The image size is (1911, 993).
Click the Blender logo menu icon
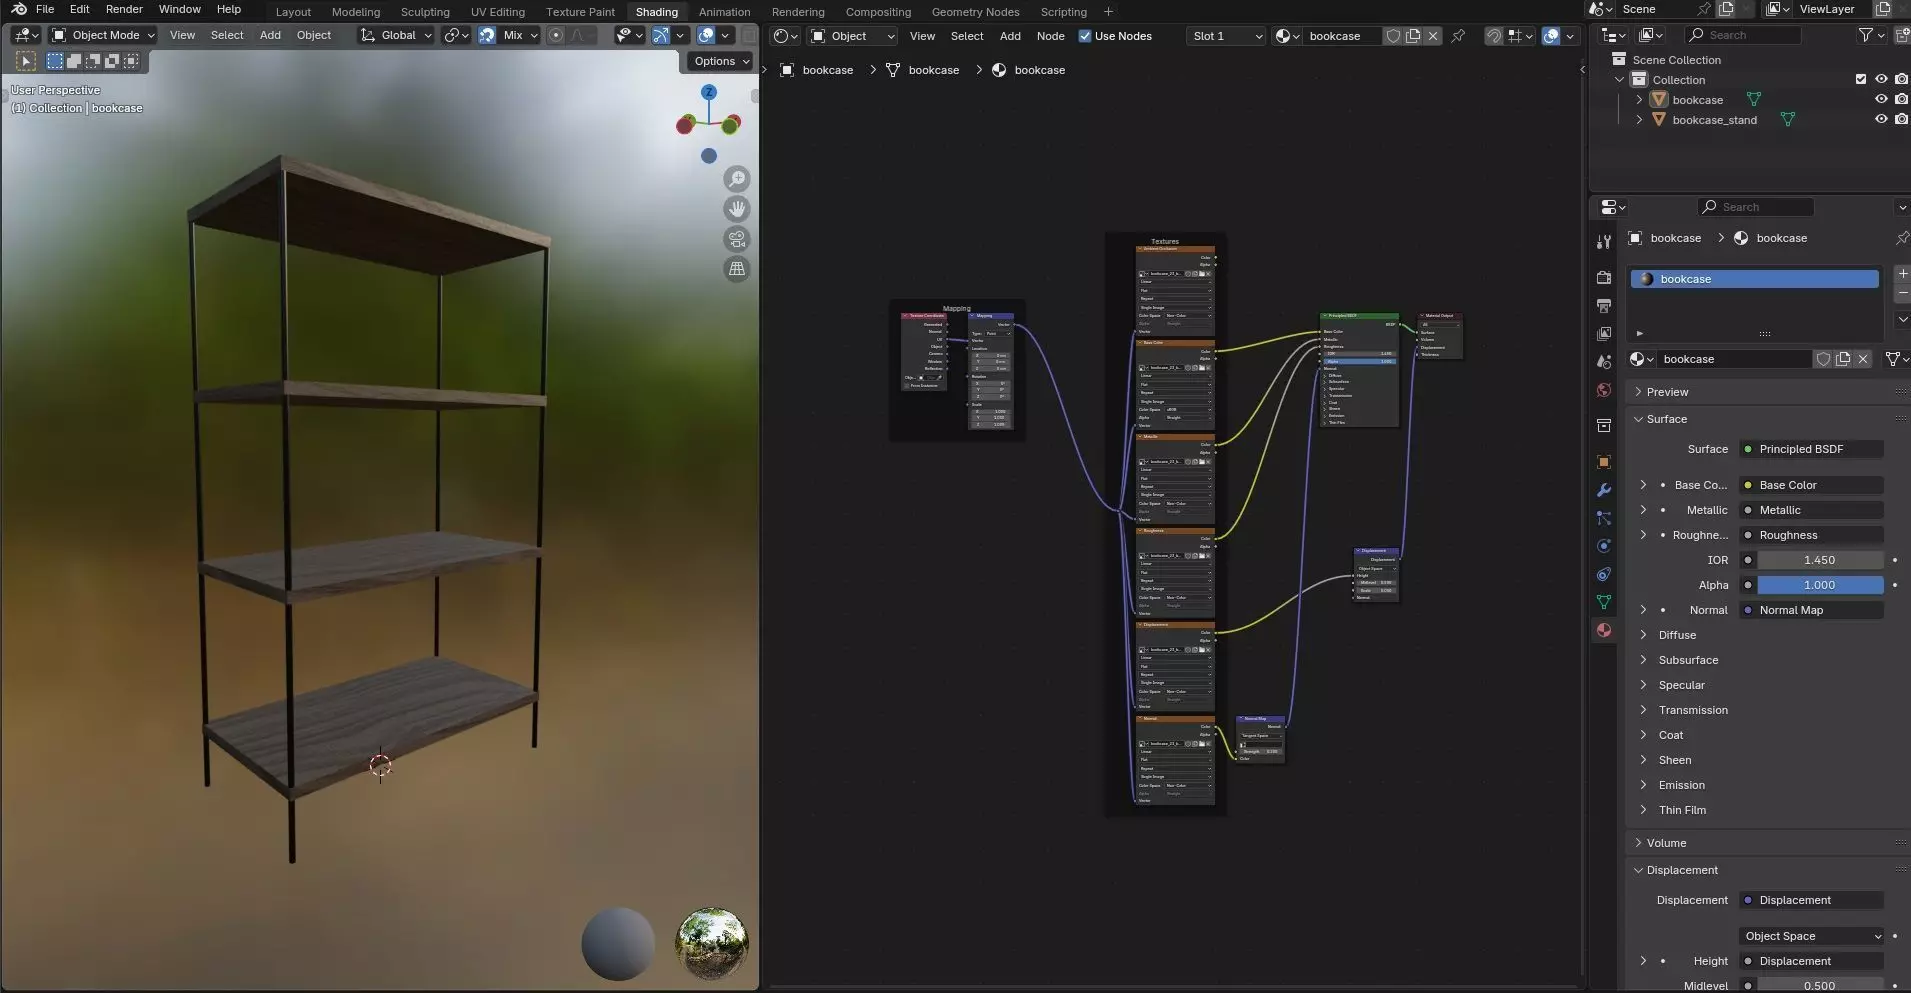pos(19,9)
